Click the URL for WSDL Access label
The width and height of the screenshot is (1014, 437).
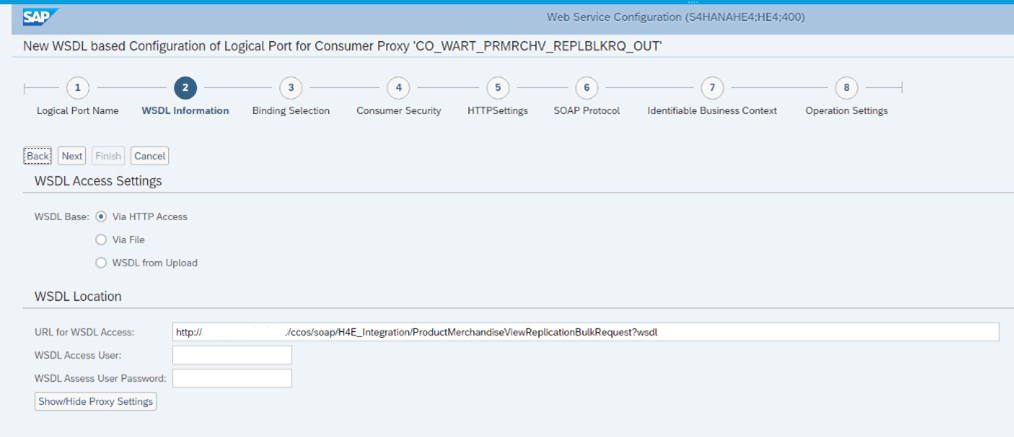pos(84,332)
